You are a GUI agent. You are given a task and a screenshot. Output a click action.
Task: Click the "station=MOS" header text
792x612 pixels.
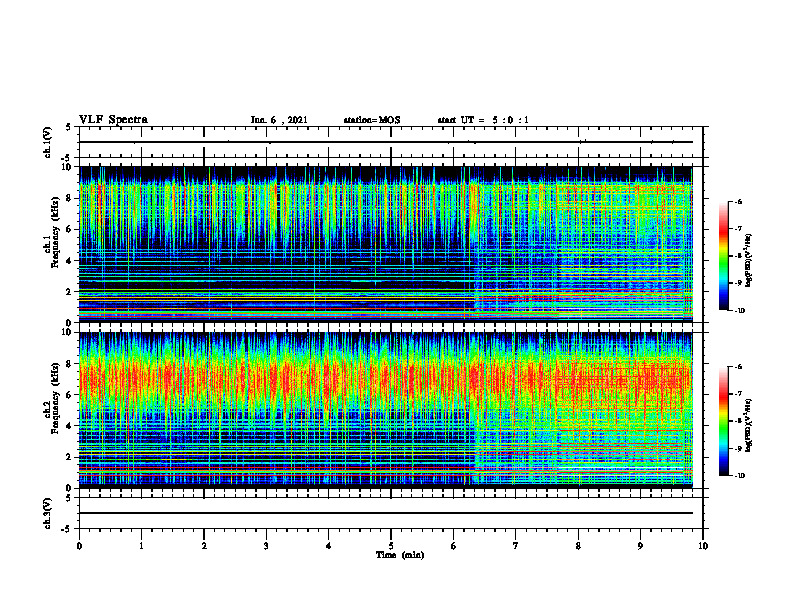pos(372,120)
